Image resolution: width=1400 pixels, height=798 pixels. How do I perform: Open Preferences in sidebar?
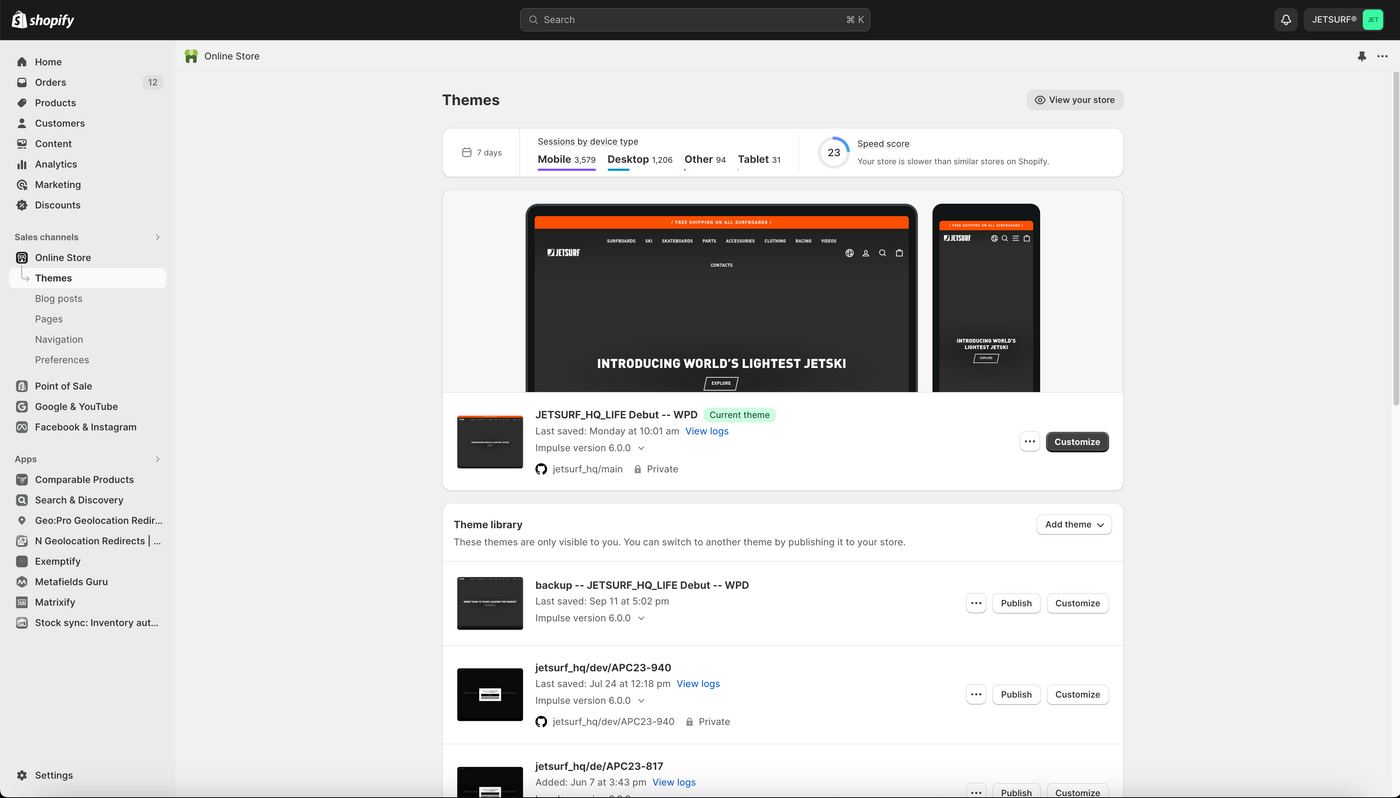(x=62, y=360)
